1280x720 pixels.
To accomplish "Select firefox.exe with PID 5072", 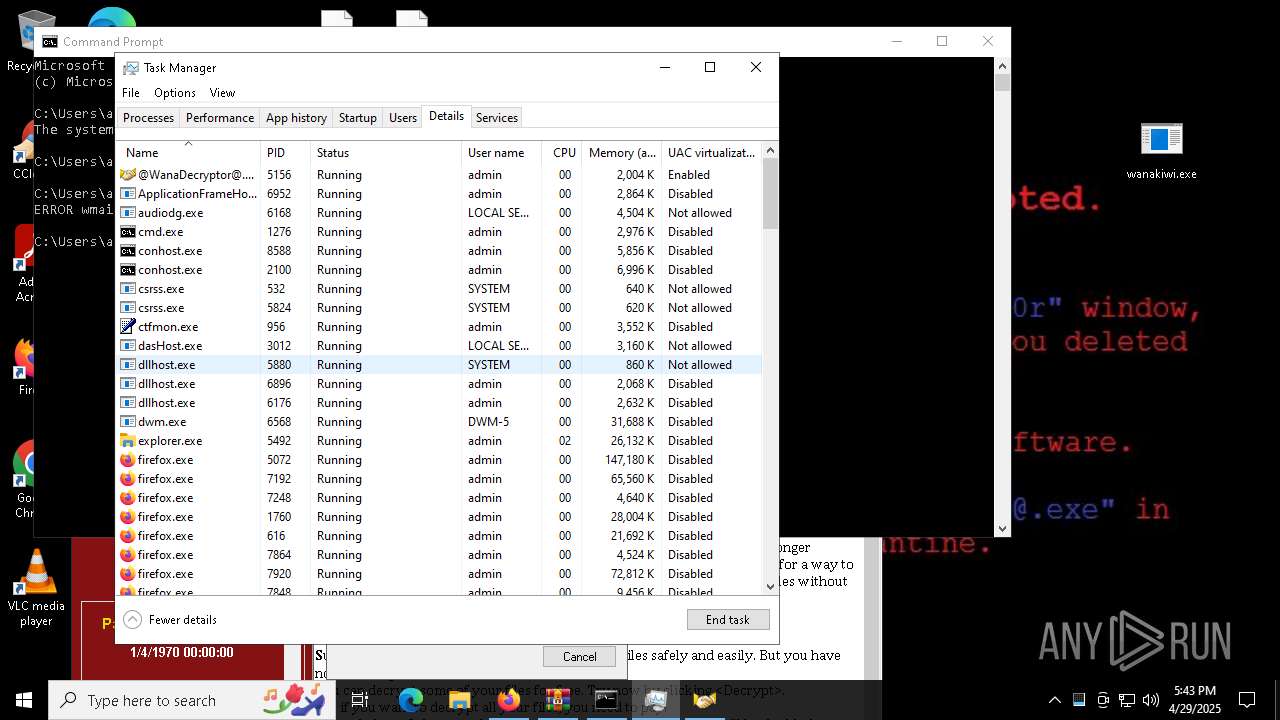I will tap(439, 460).
